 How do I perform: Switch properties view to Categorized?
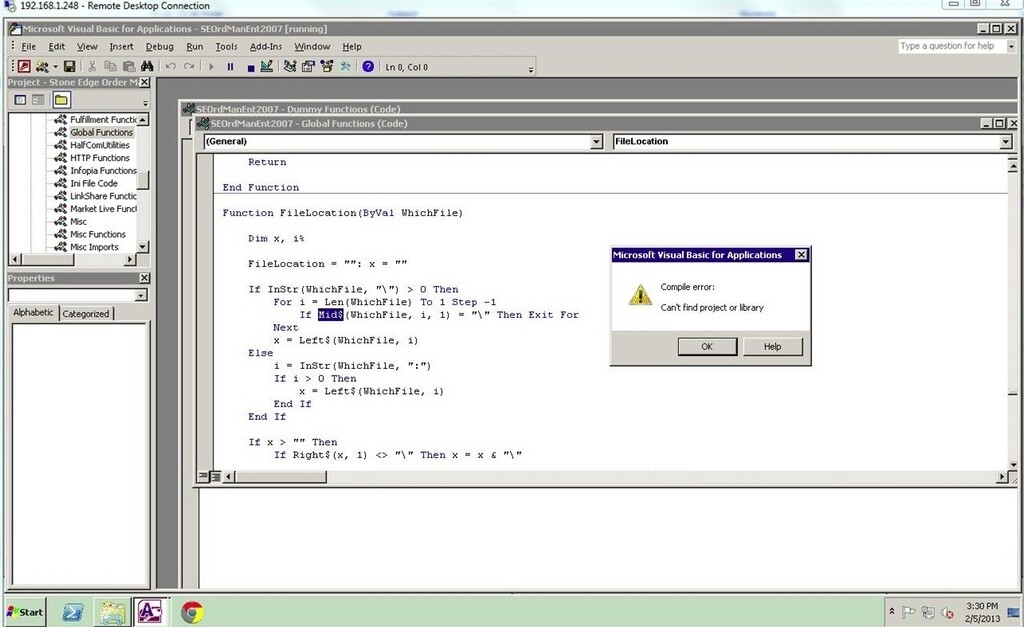[x=86, y=312]
